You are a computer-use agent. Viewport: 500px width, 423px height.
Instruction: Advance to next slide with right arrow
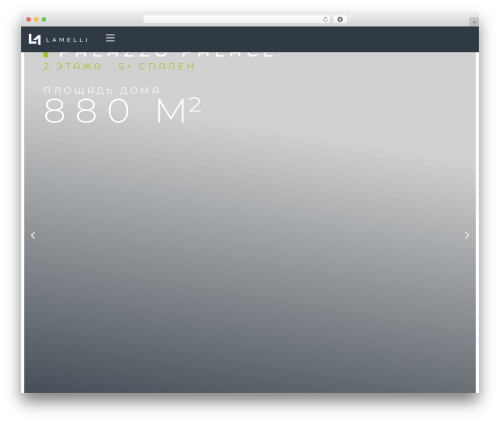pos(467,236)
